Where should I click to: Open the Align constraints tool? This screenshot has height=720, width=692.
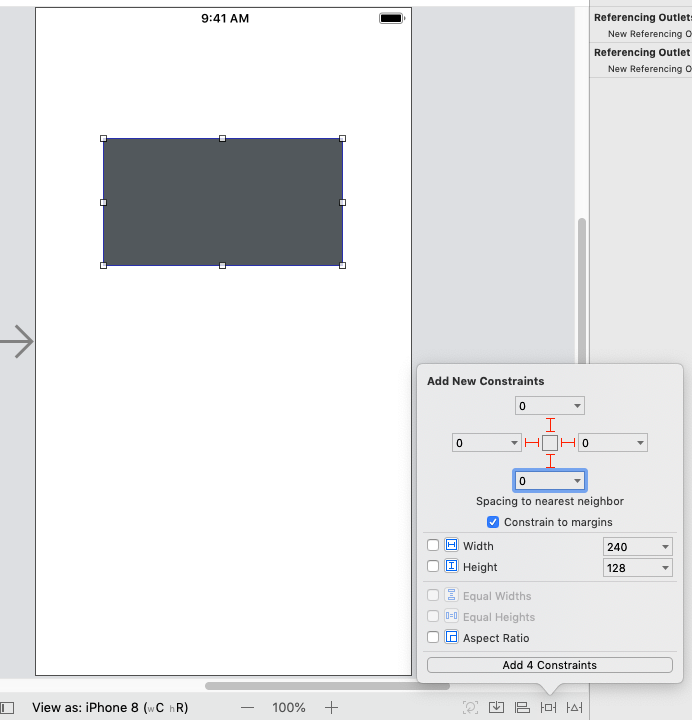coord(522,707)
